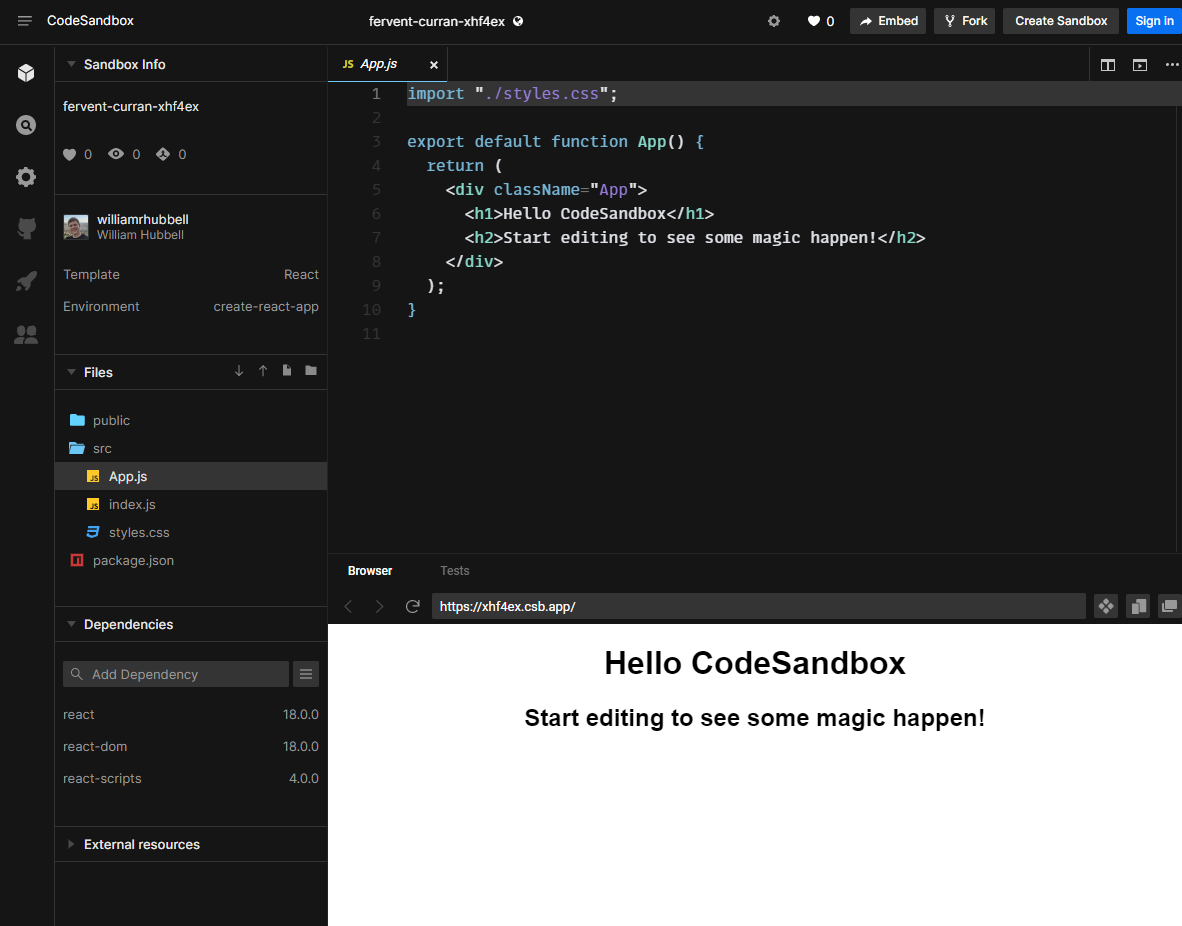Open williamrhubbell's profile link

[142, 219]
